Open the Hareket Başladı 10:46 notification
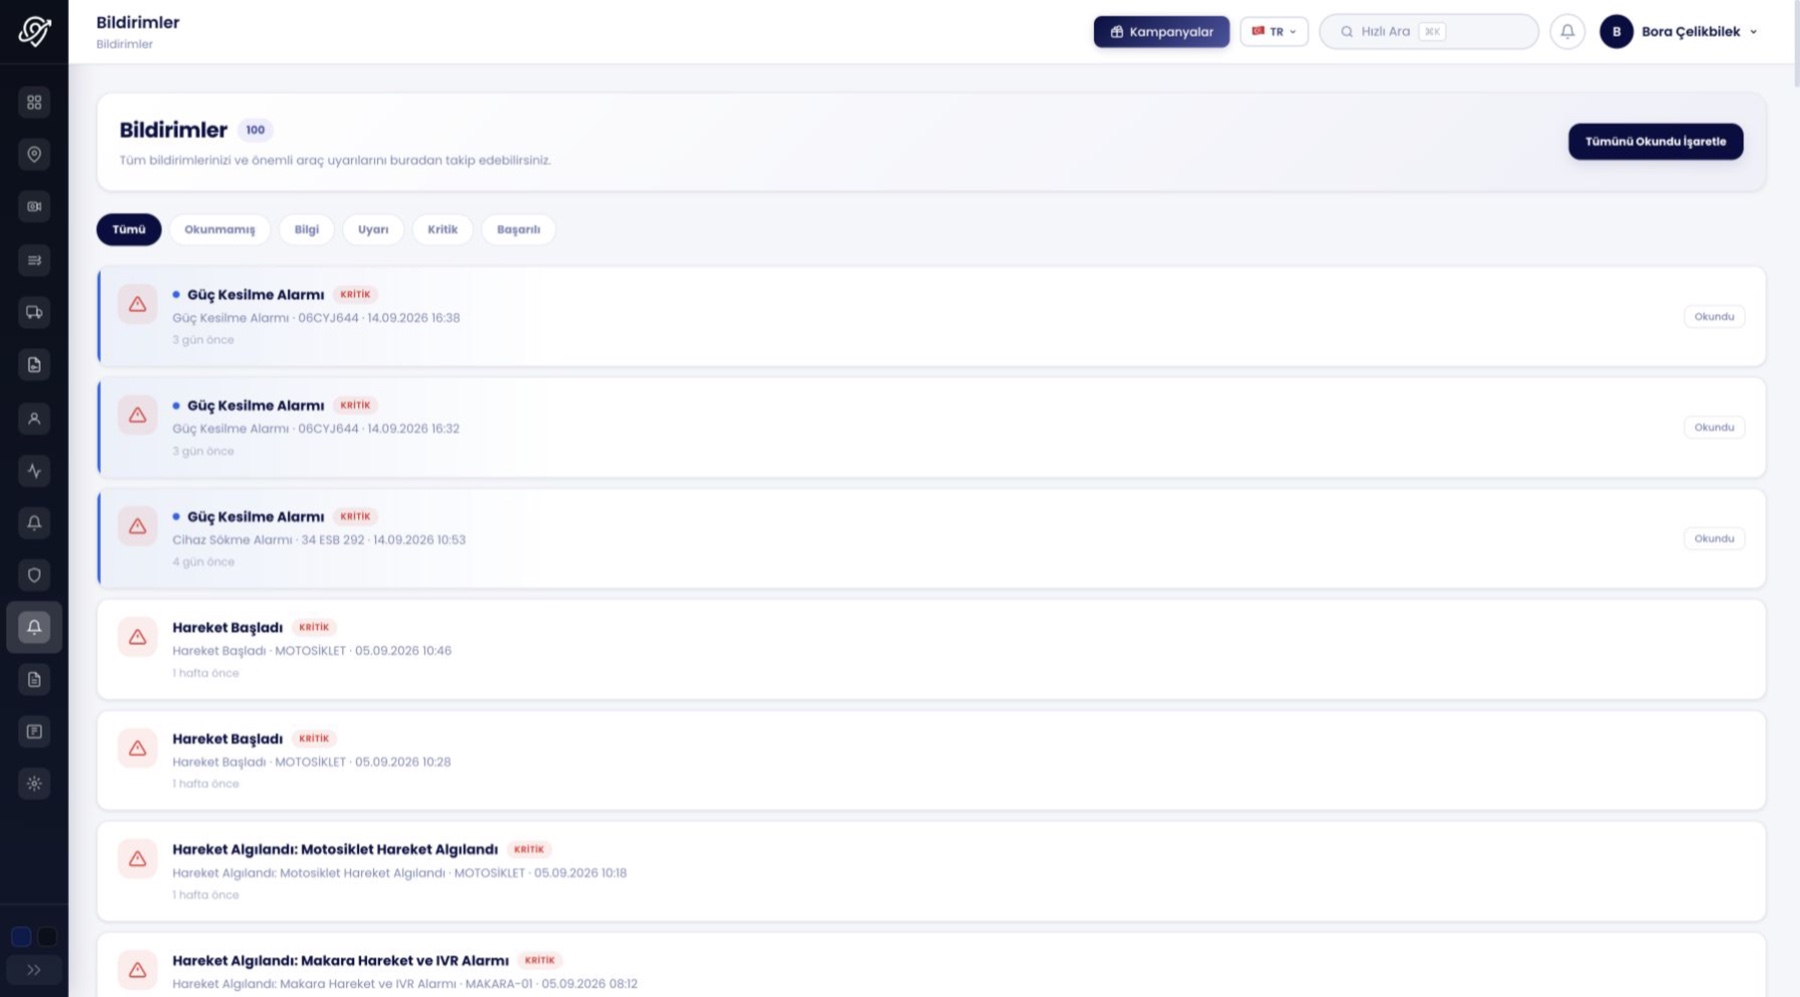 tap(931, 649)
